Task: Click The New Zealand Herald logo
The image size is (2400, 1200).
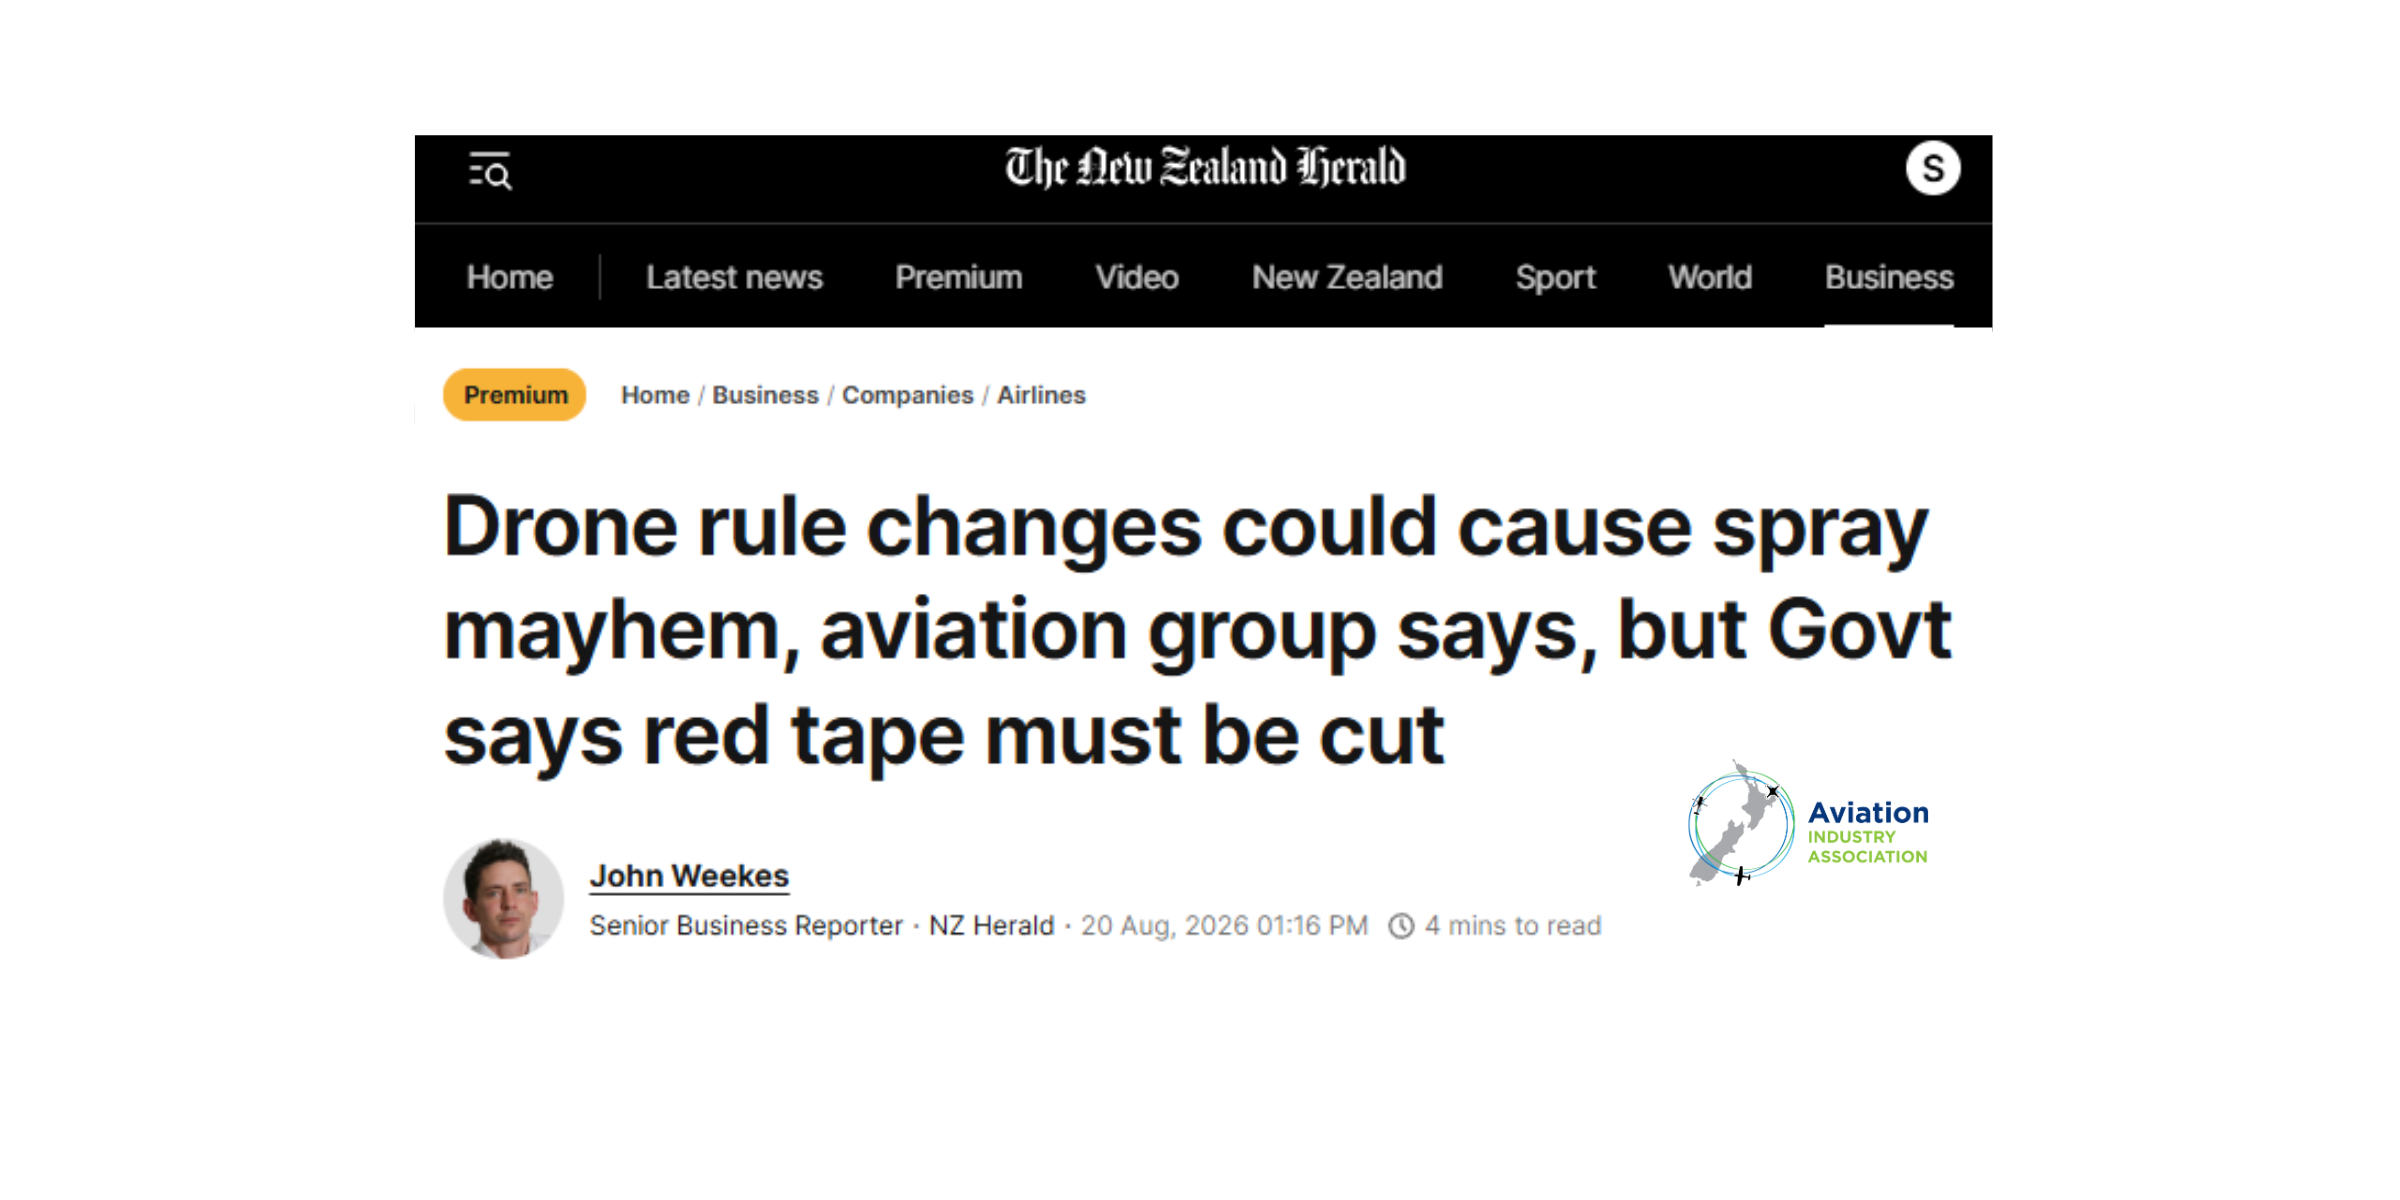Action: point(1205,168)
